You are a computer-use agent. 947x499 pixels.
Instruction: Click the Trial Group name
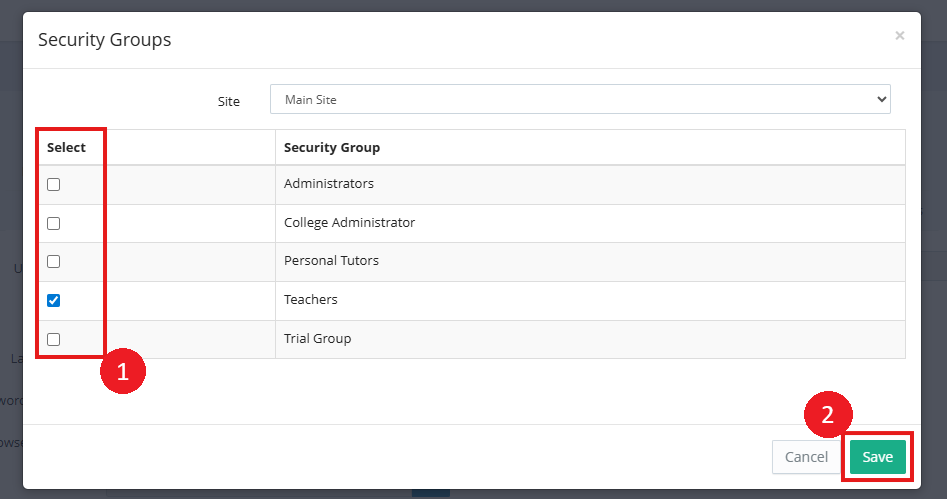317,339
